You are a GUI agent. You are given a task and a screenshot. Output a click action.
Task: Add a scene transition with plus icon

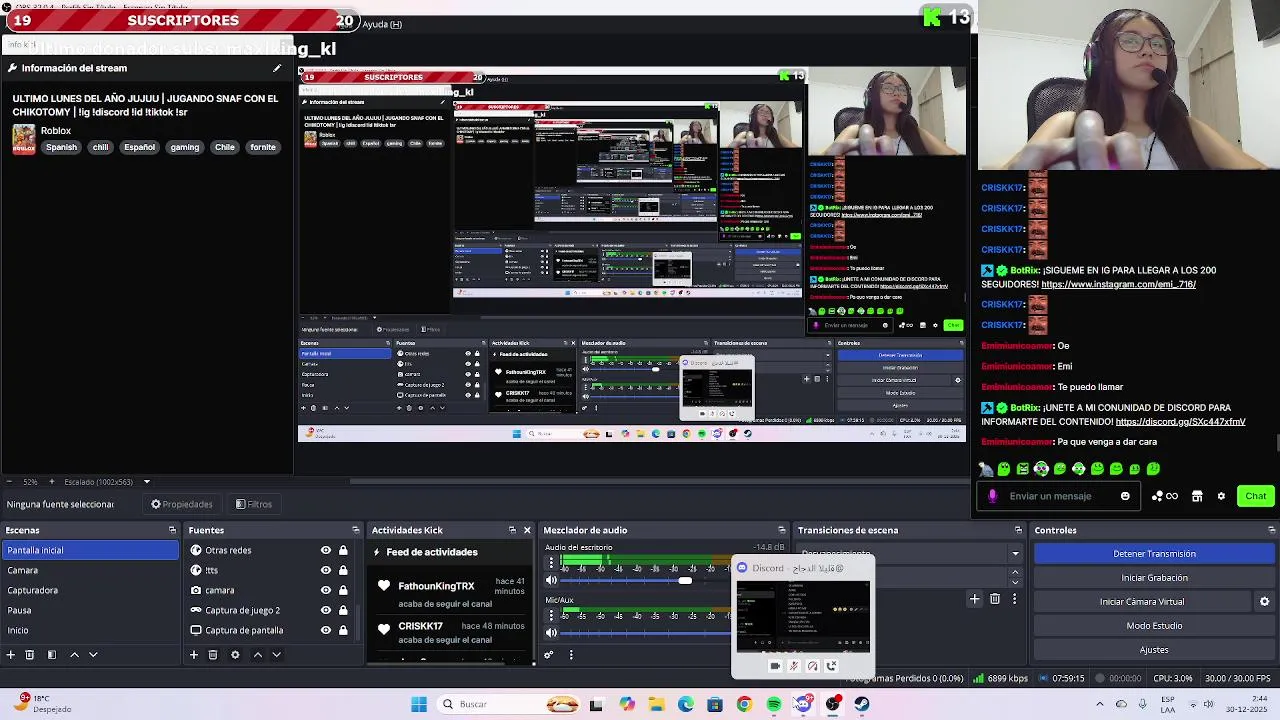[x=975, y=599]
